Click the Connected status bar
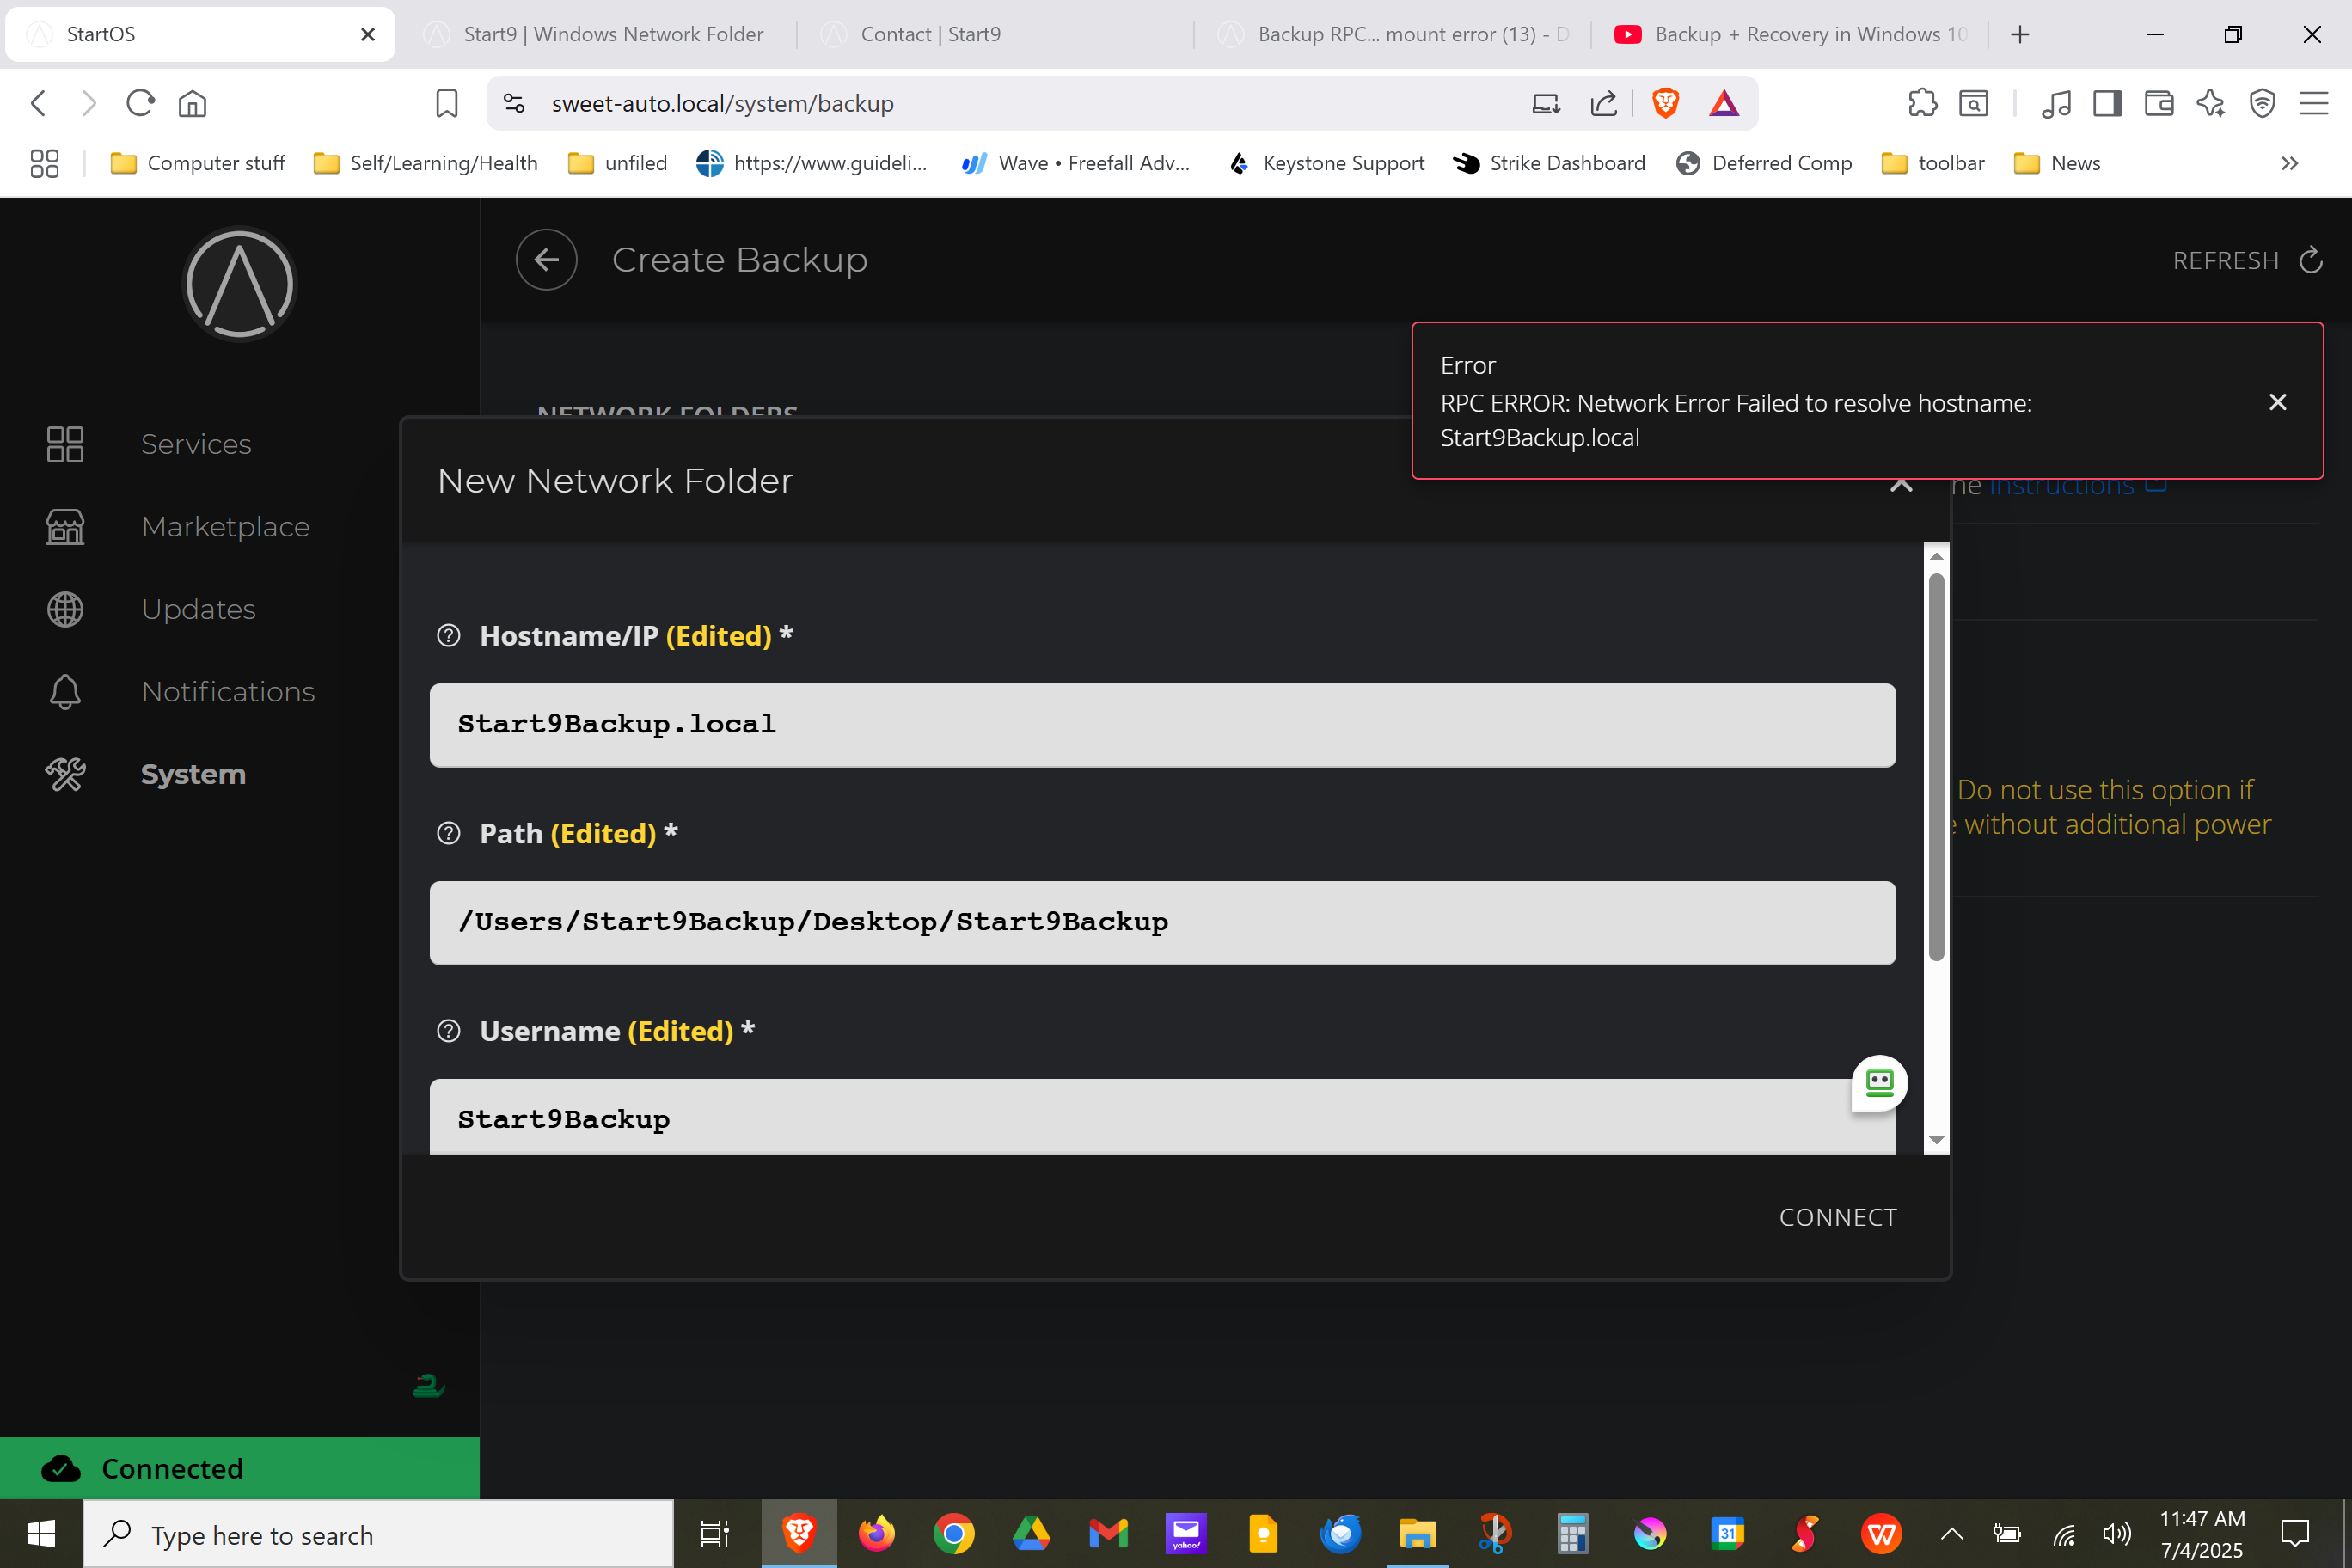2352x1568 pixels. pos(240,1468)
